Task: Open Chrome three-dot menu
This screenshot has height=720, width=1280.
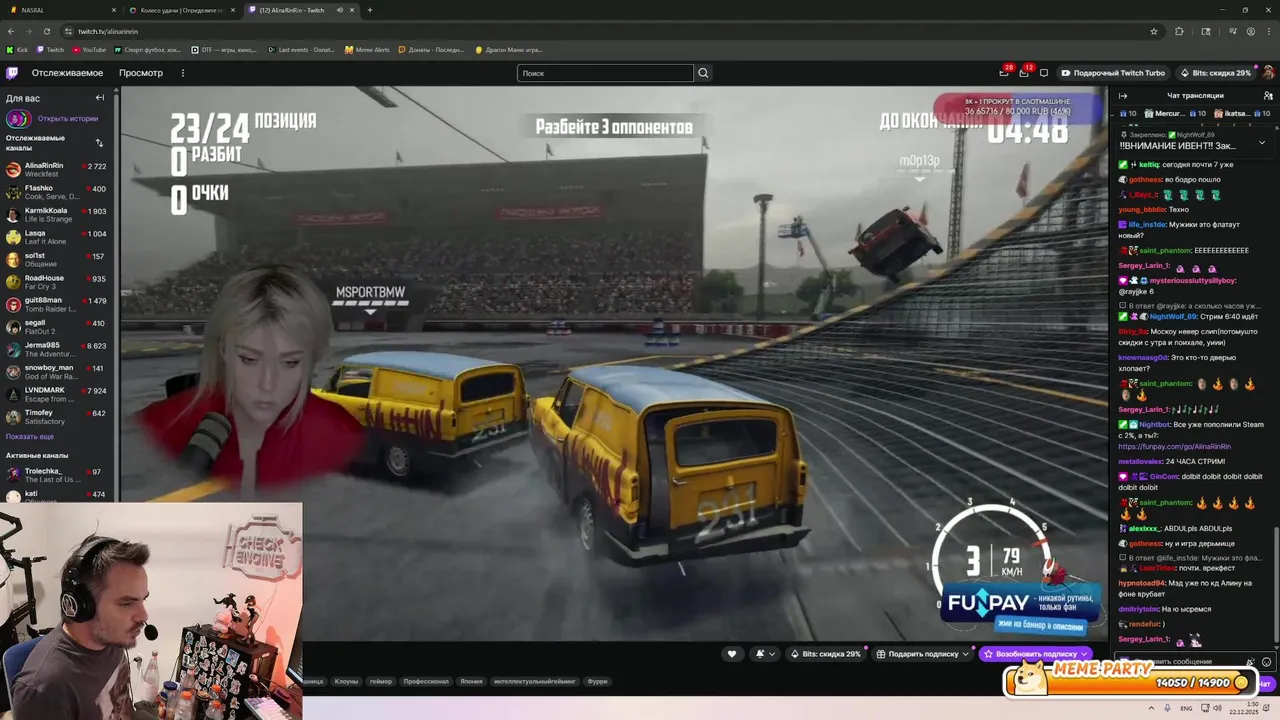Action: [x=1269, y=31]
